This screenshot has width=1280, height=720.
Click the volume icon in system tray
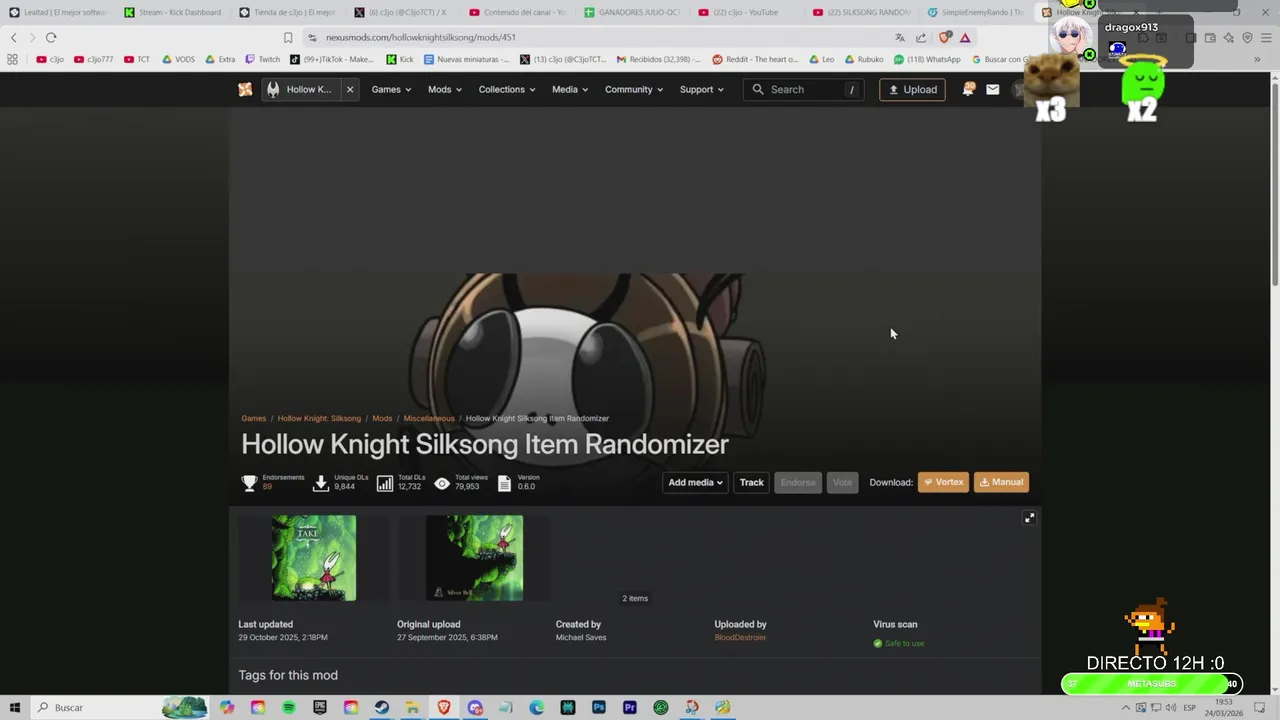(x=1170, y=707)
